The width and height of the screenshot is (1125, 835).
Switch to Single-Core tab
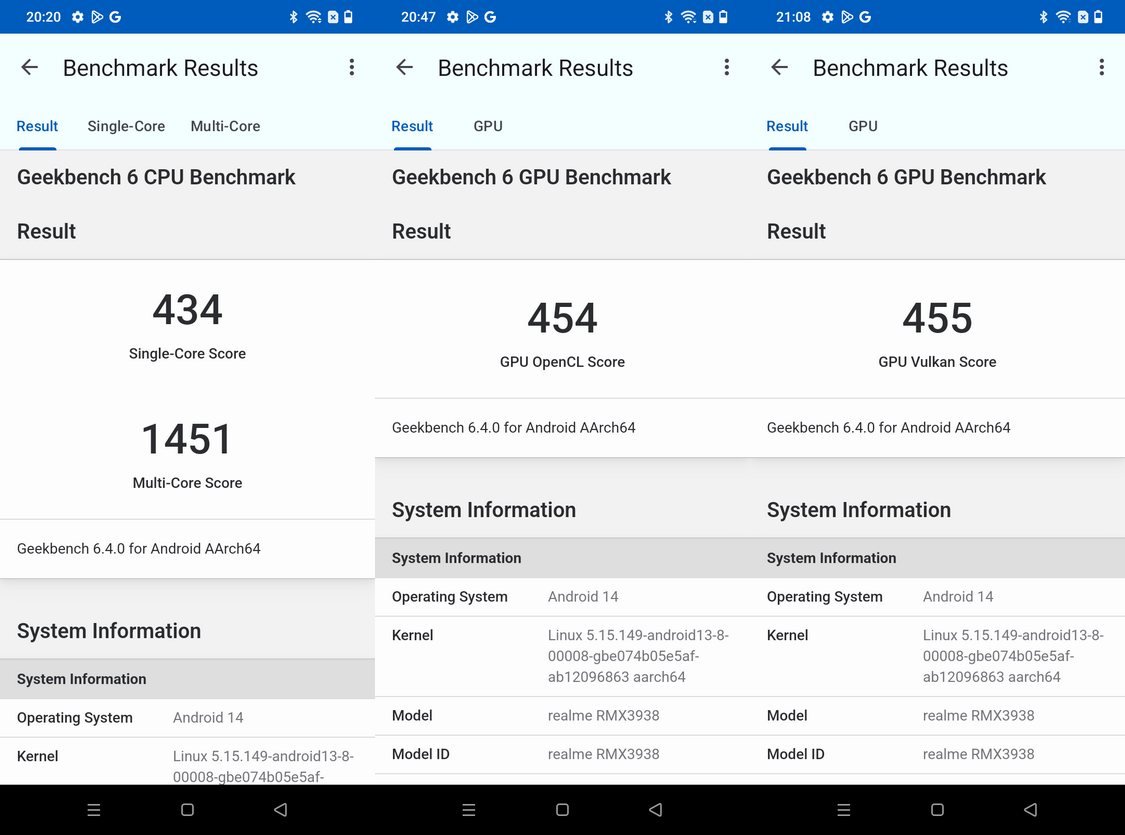point(126,126)
